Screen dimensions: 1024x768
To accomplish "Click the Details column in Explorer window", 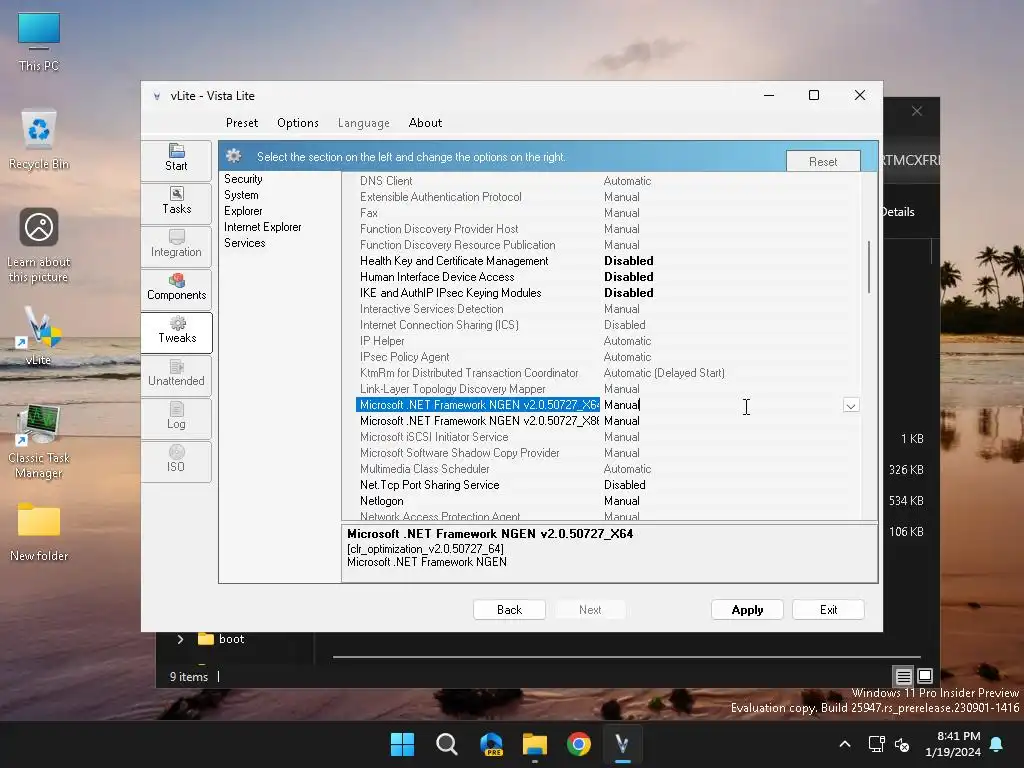I will [899, 212].
